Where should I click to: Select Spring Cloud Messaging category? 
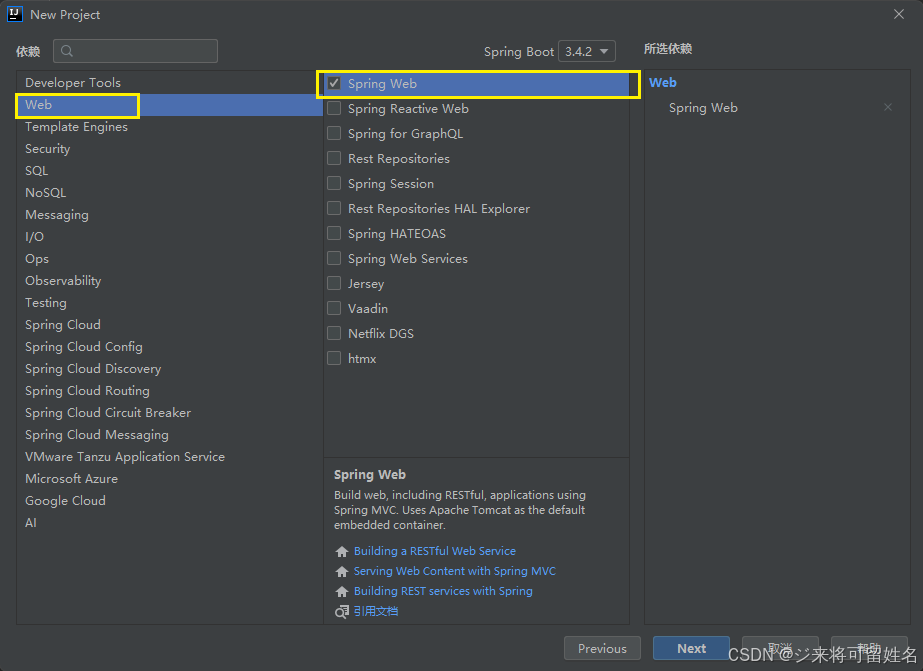point(170,435)
